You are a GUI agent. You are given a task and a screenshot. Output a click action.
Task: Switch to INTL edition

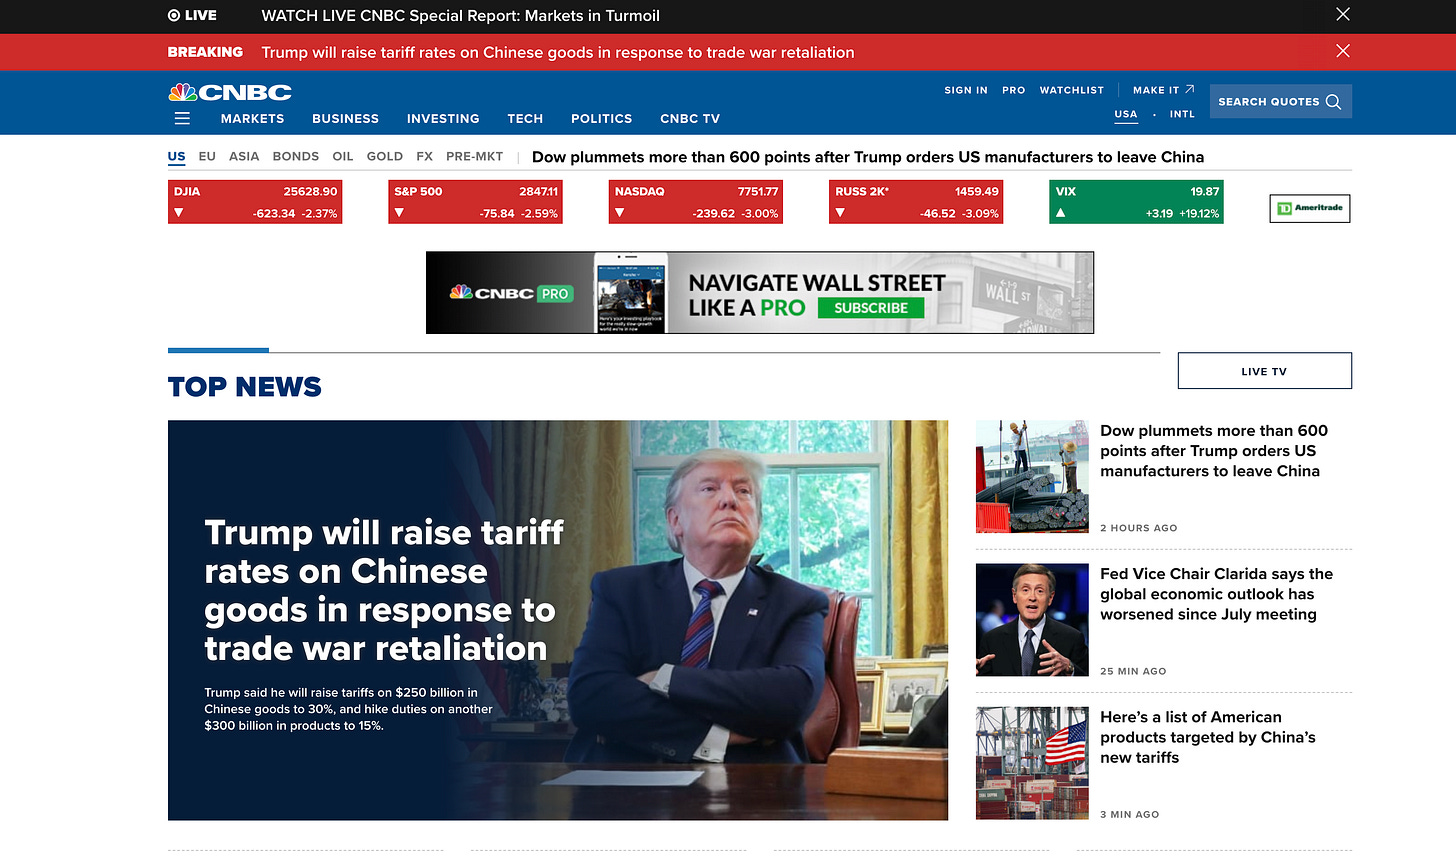(x=1182, y=114)
